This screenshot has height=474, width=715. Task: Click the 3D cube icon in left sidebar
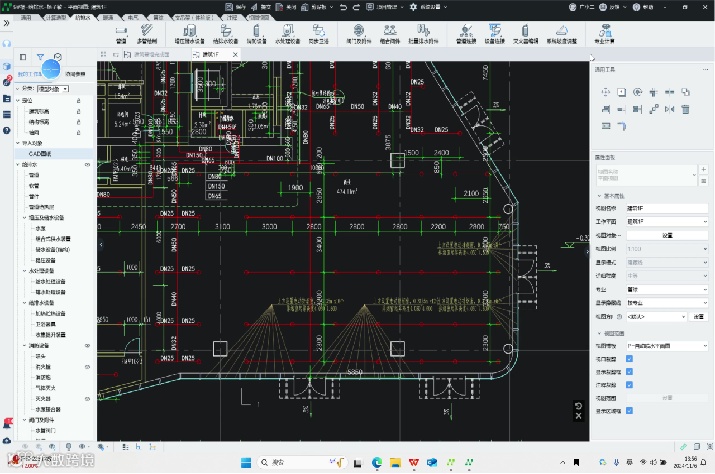click(x=7, y=68)
